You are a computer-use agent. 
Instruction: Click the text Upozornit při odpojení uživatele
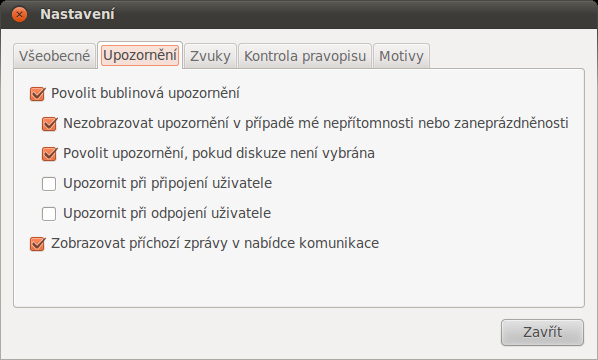tap(167, 213)
